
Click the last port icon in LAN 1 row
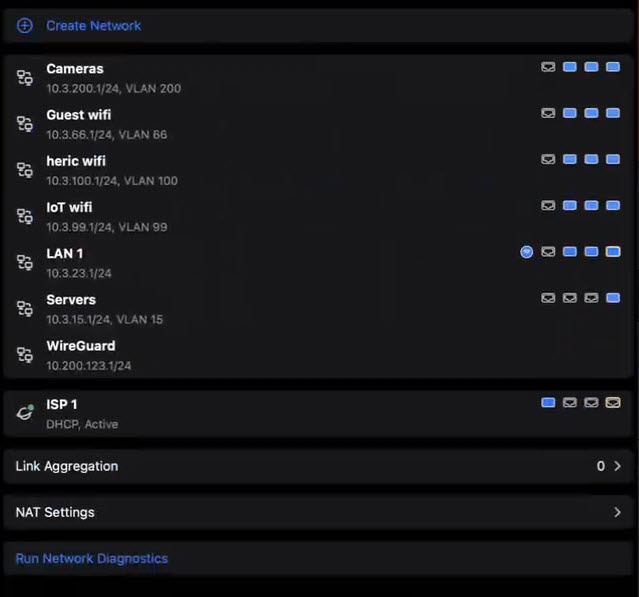tap(613, 252)
